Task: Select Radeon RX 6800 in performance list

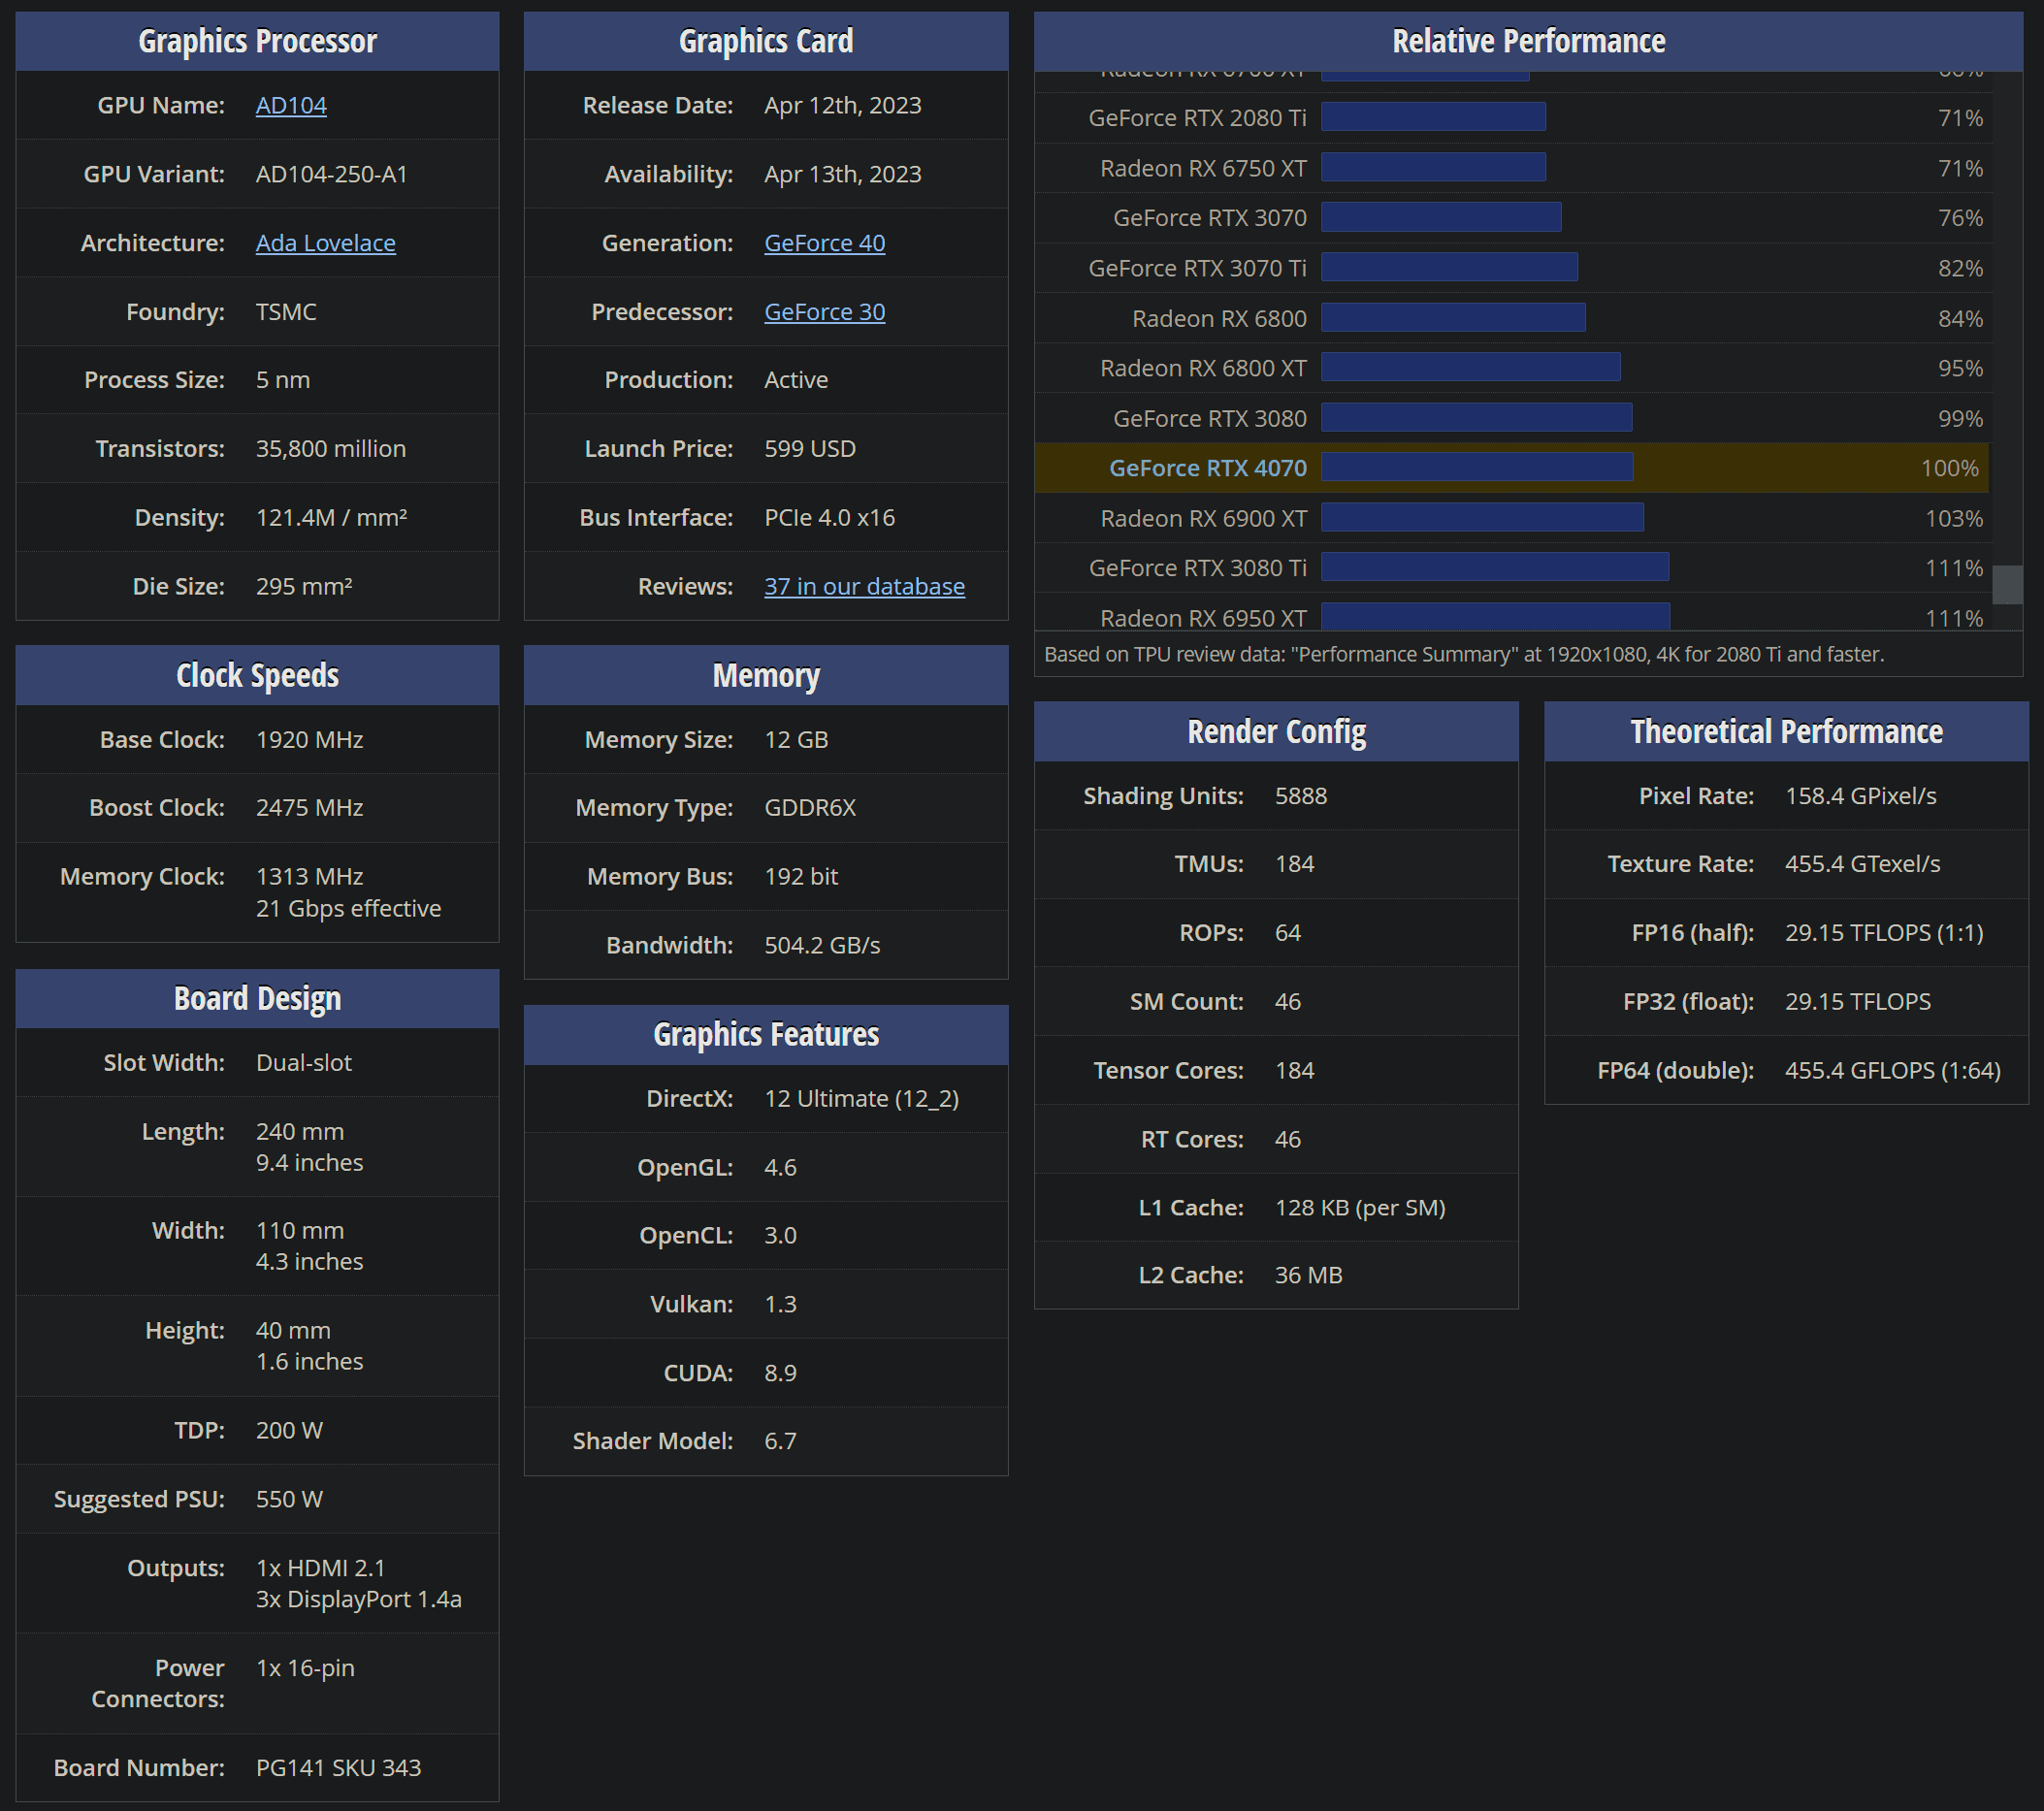Action: [1219, 318]
